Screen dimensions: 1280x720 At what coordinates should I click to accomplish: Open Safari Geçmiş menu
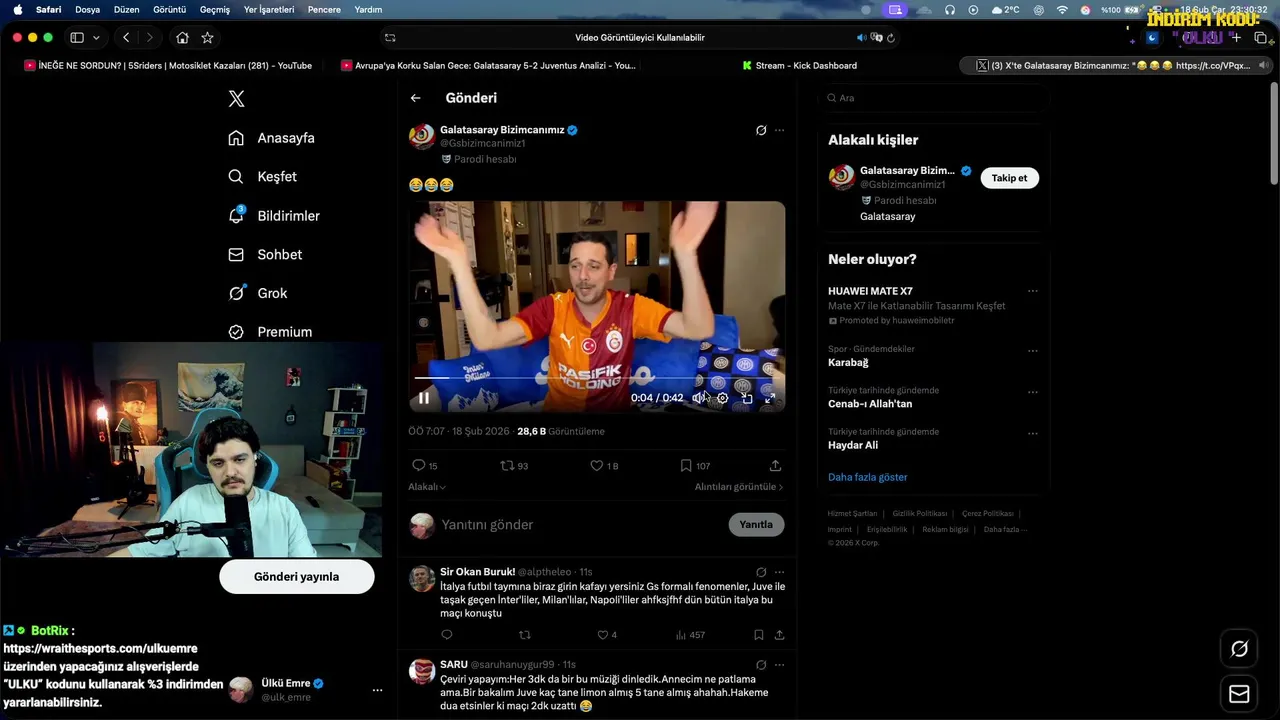[x=215, y=9]
